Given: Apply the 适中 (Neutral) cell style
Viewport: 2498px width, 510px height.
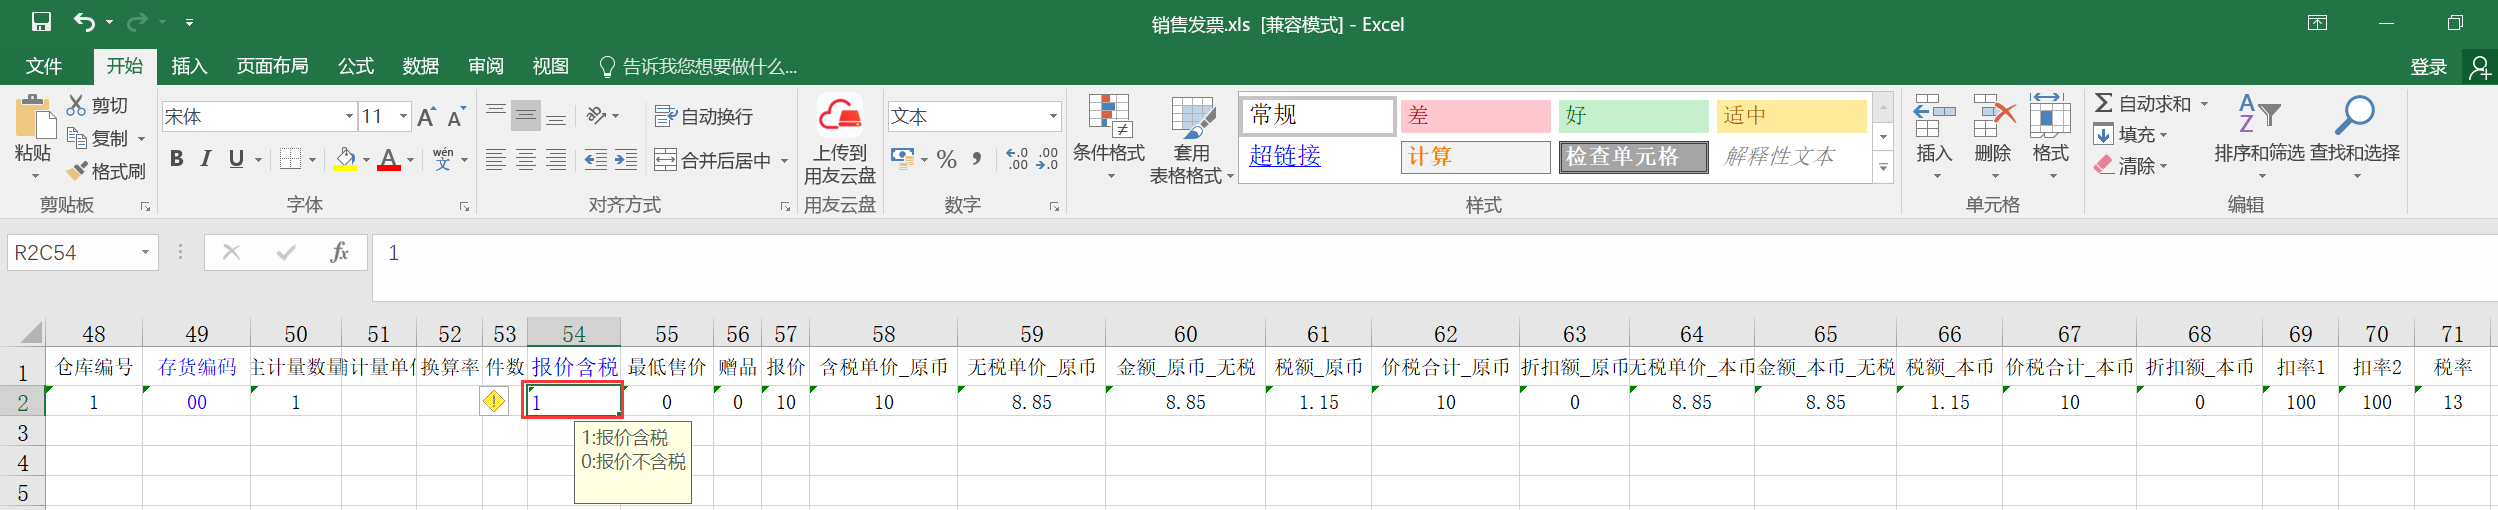Looking at the screenshot, I should click(x=1791, y=116).
